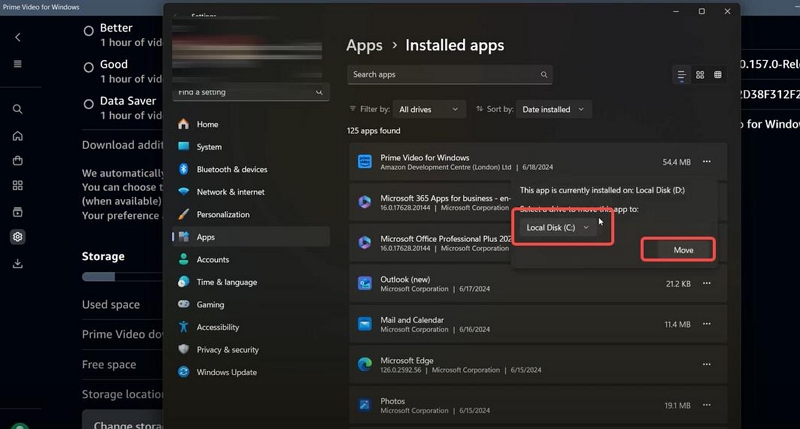Click the Microsoft 365 Apps for business icon
Viewport: 800px width, 429px height.
click(365, 202)
